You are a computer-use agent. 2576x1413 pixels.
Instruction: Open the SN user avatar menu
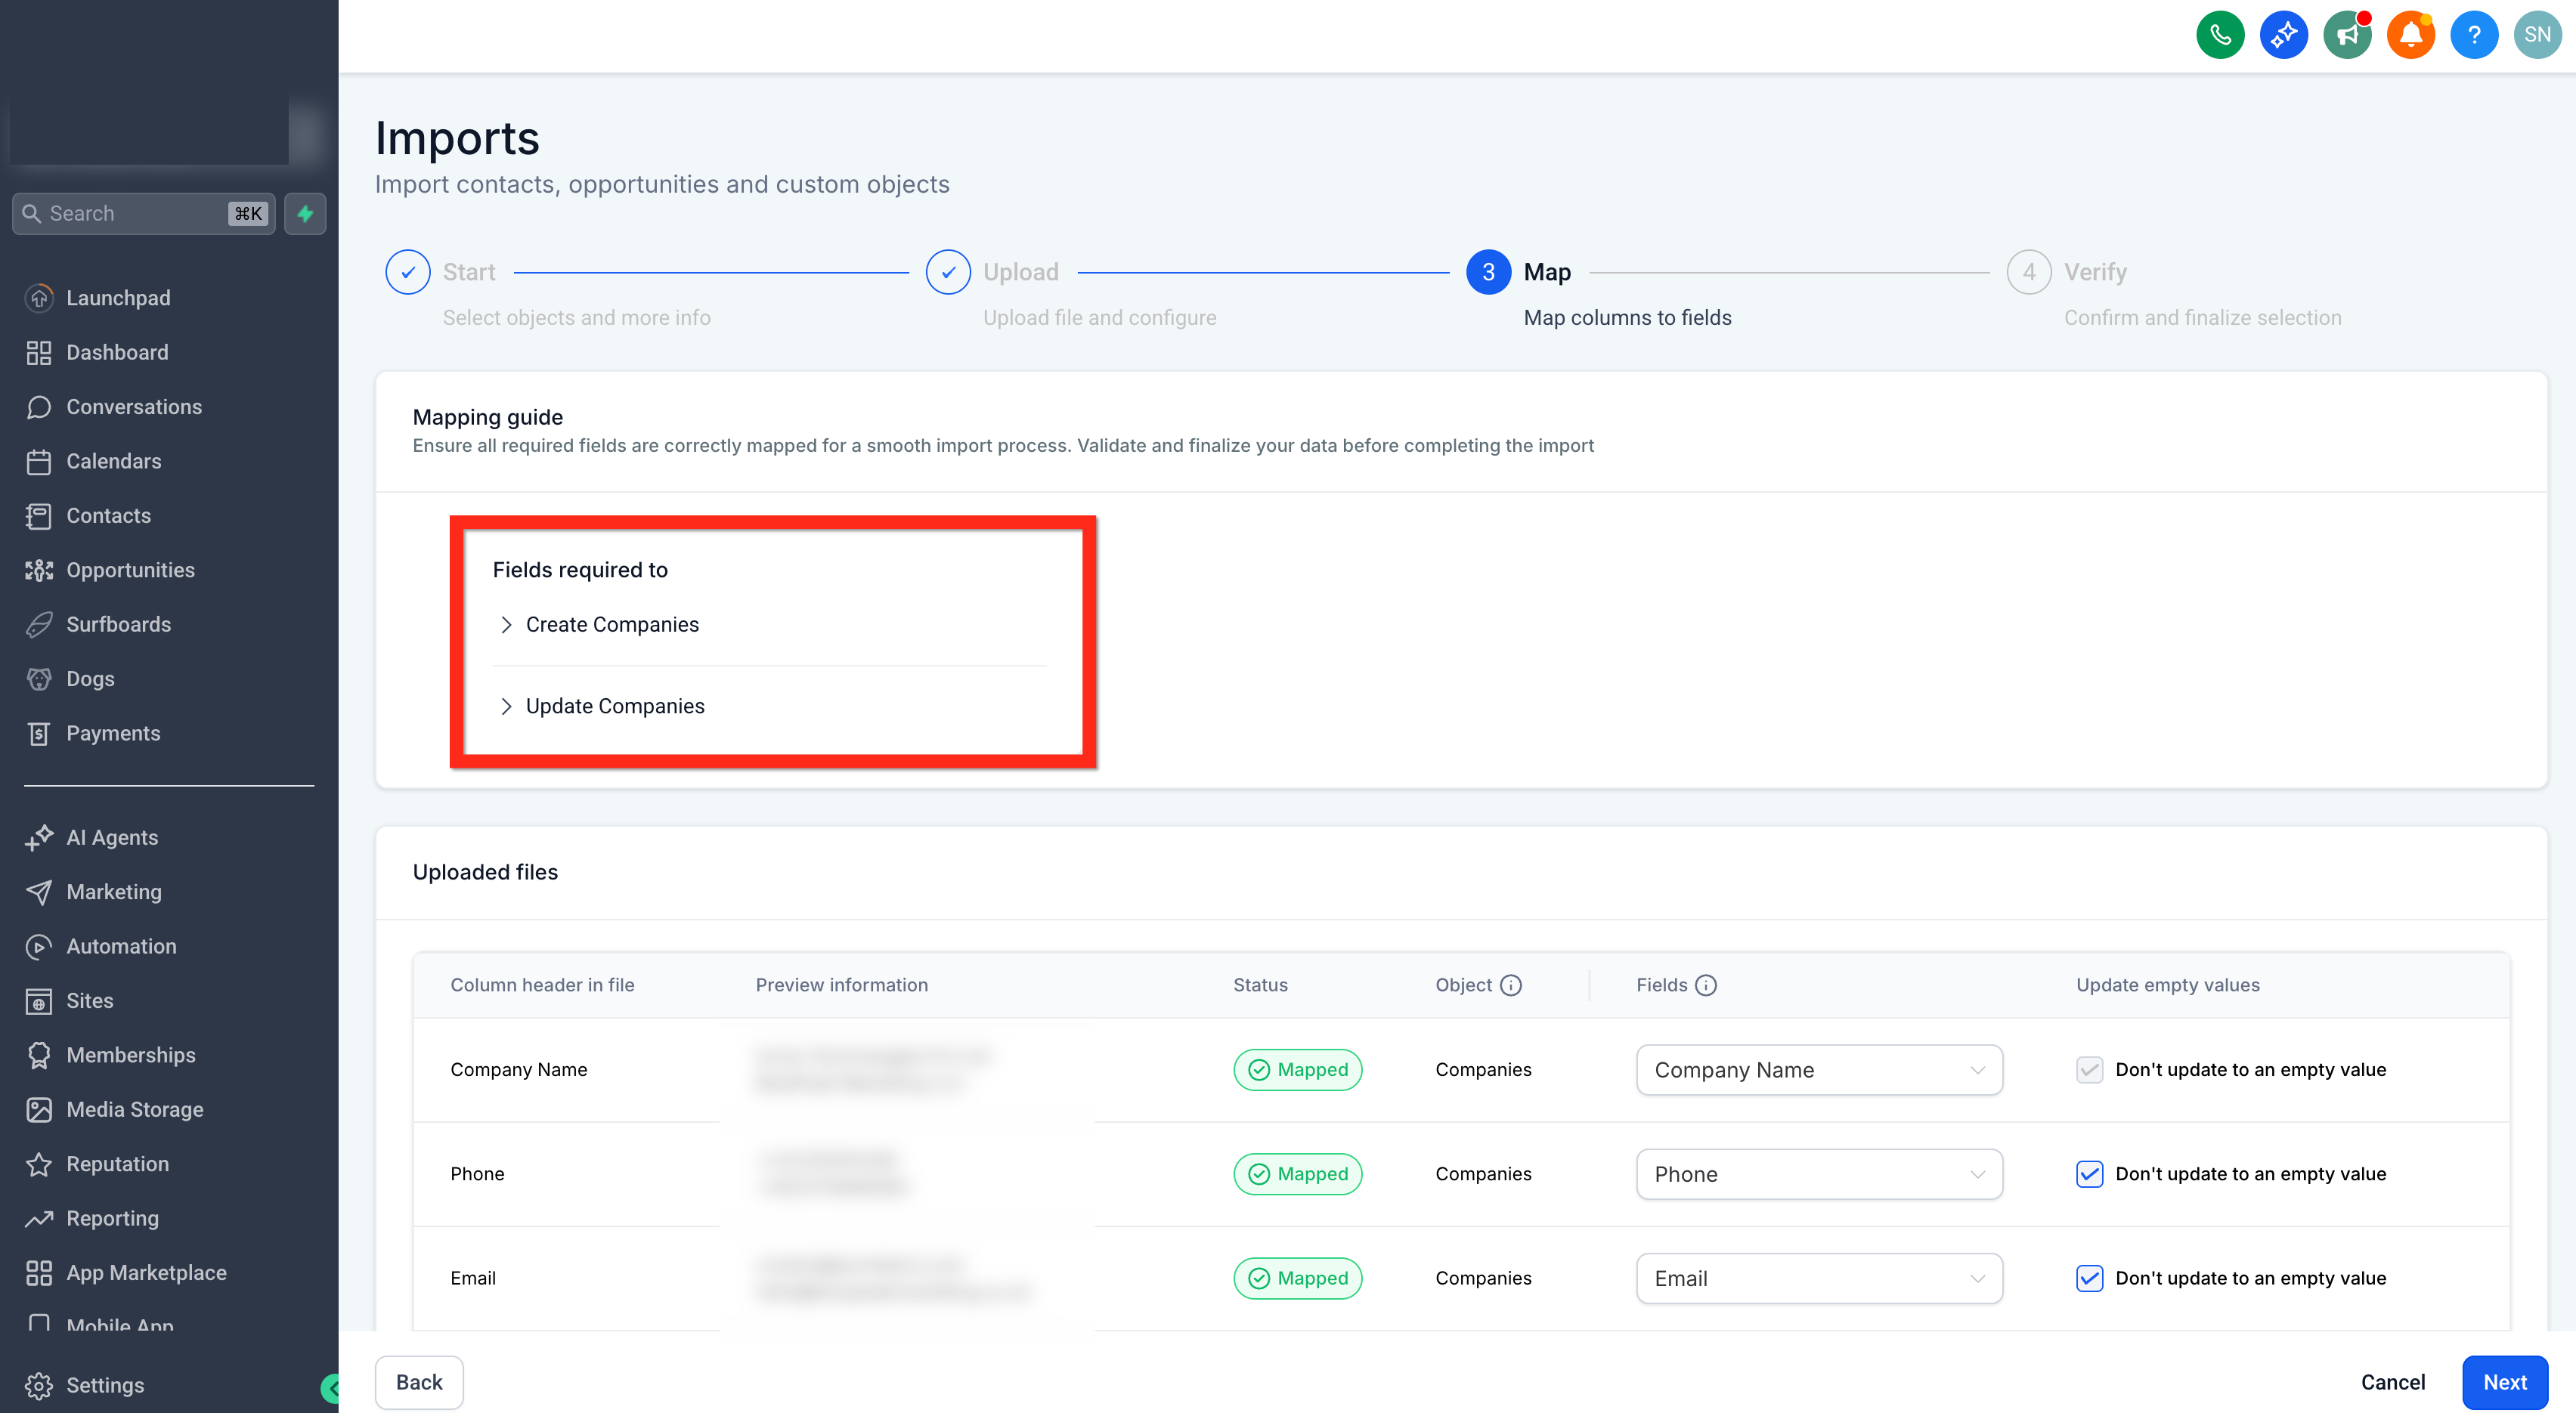tap(2537, 35)
